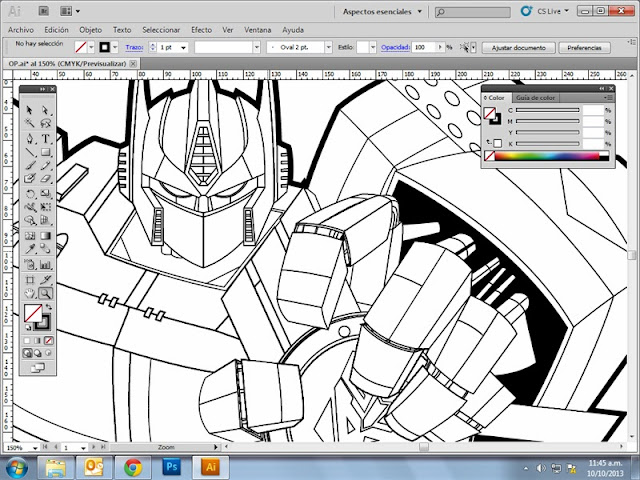
Task: Select the Rectangle shape tool
Action: point(46,152)
